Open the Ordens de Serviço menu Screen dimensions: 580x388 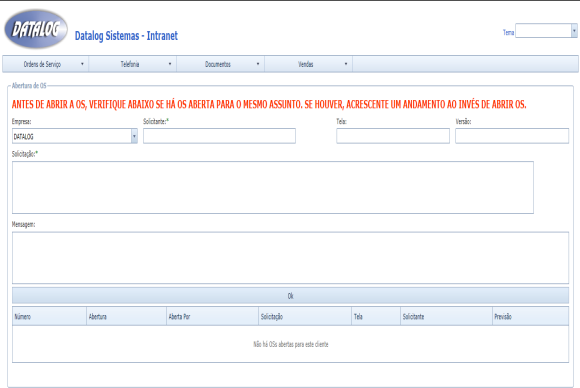(x=45, y=64)
